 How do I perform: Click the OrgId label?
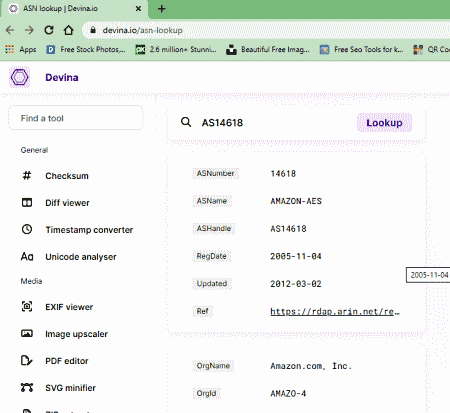[206, 393]
